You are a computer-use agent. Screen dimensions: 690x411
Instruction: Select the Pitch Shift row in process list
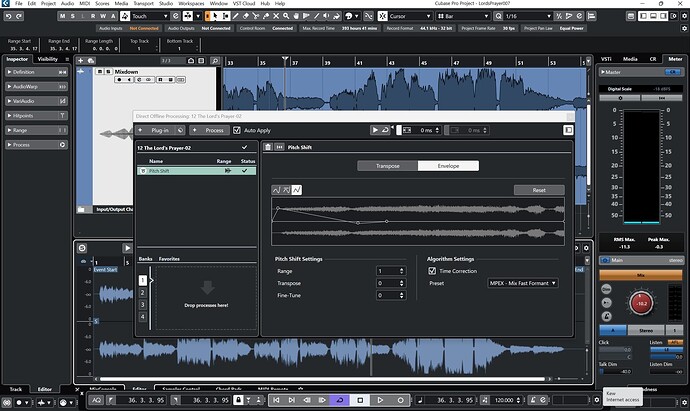196,171
